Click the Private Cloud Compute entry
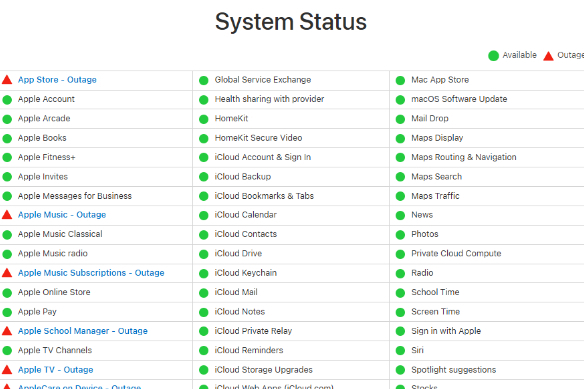 pyautogui.click(x=456, y=253)
